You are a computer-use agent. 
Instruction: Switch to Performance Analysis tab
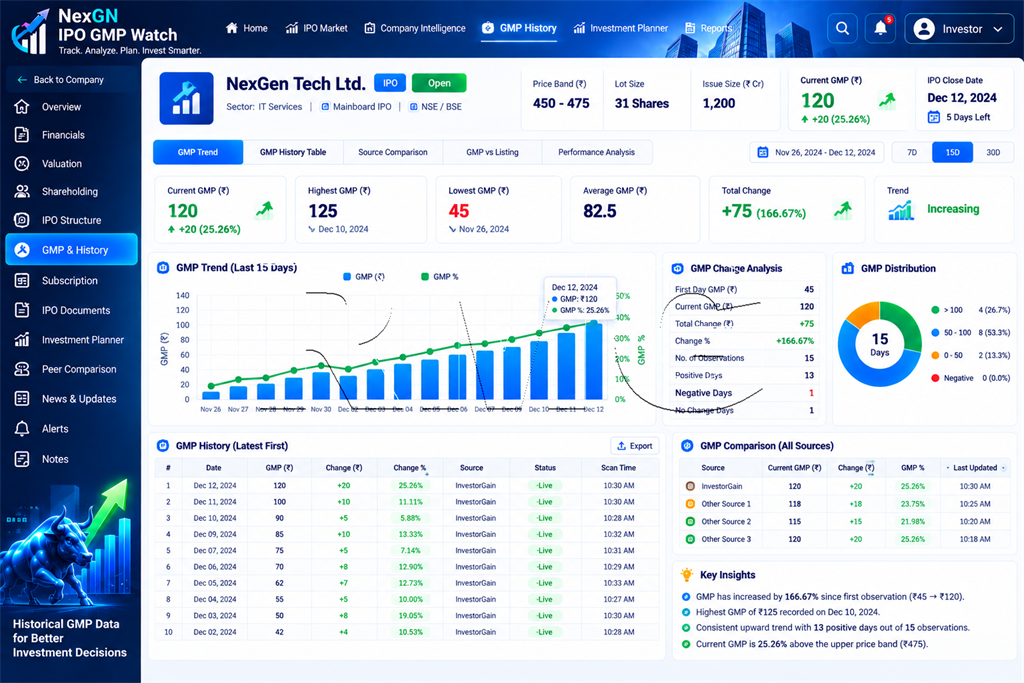tap(596, 152)
